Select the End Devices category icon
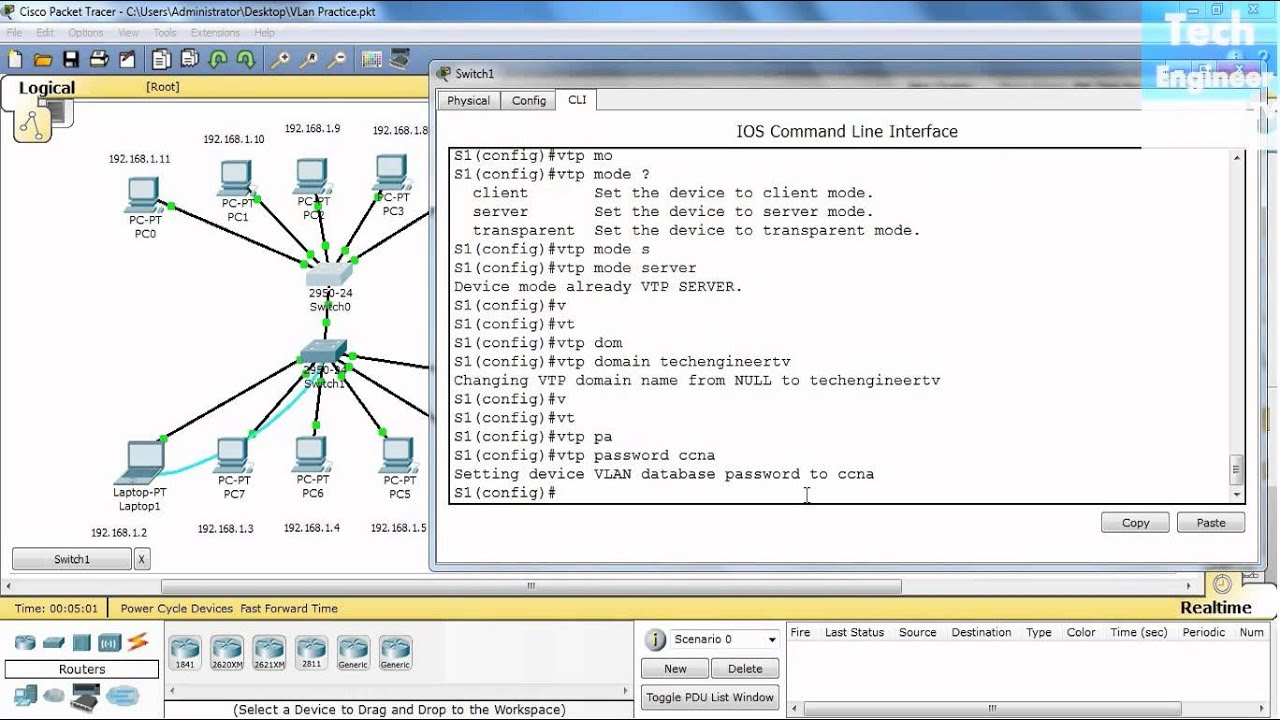1280x720 pixels. pos(25,695)
